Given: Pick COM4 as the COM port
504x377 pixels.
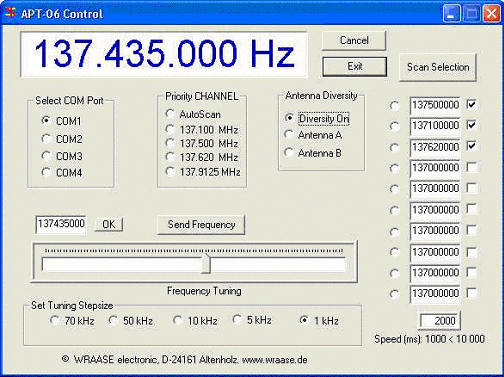Looking at the screenshot, I should [x=62, y=172].
